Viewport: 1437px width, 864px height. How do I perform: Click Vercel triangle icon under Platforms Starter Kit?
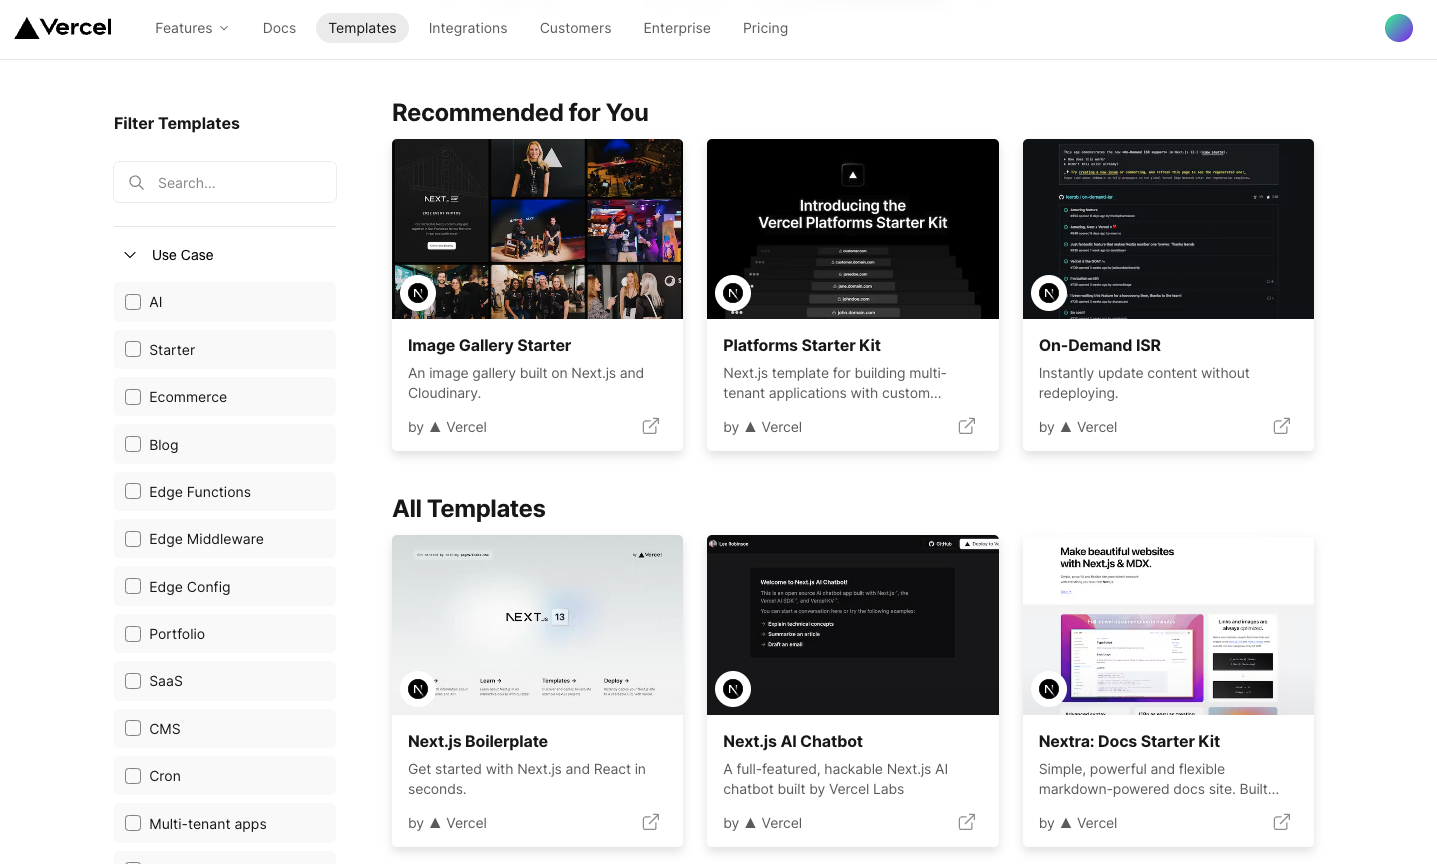[750, 427]
